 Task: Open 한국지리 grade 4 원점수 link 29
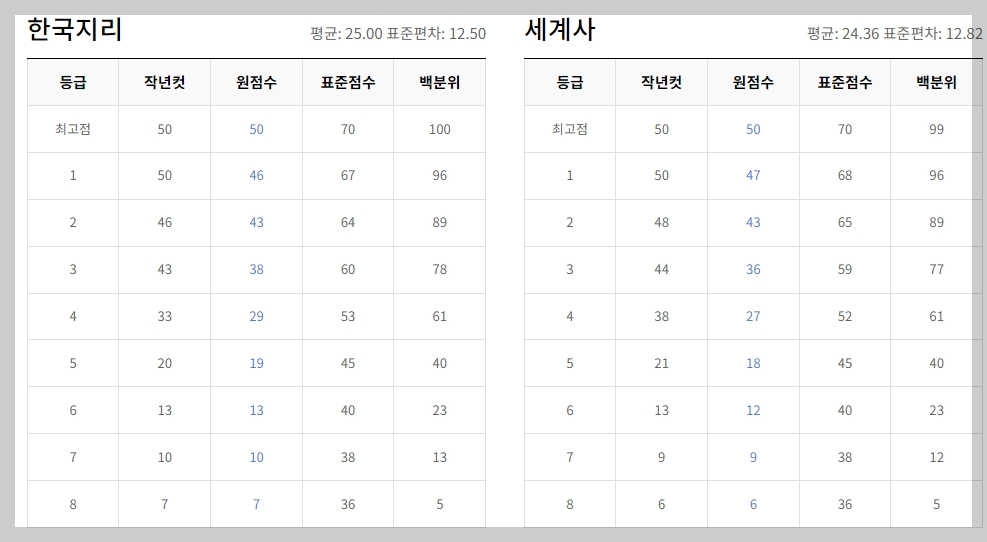(256, 317)
